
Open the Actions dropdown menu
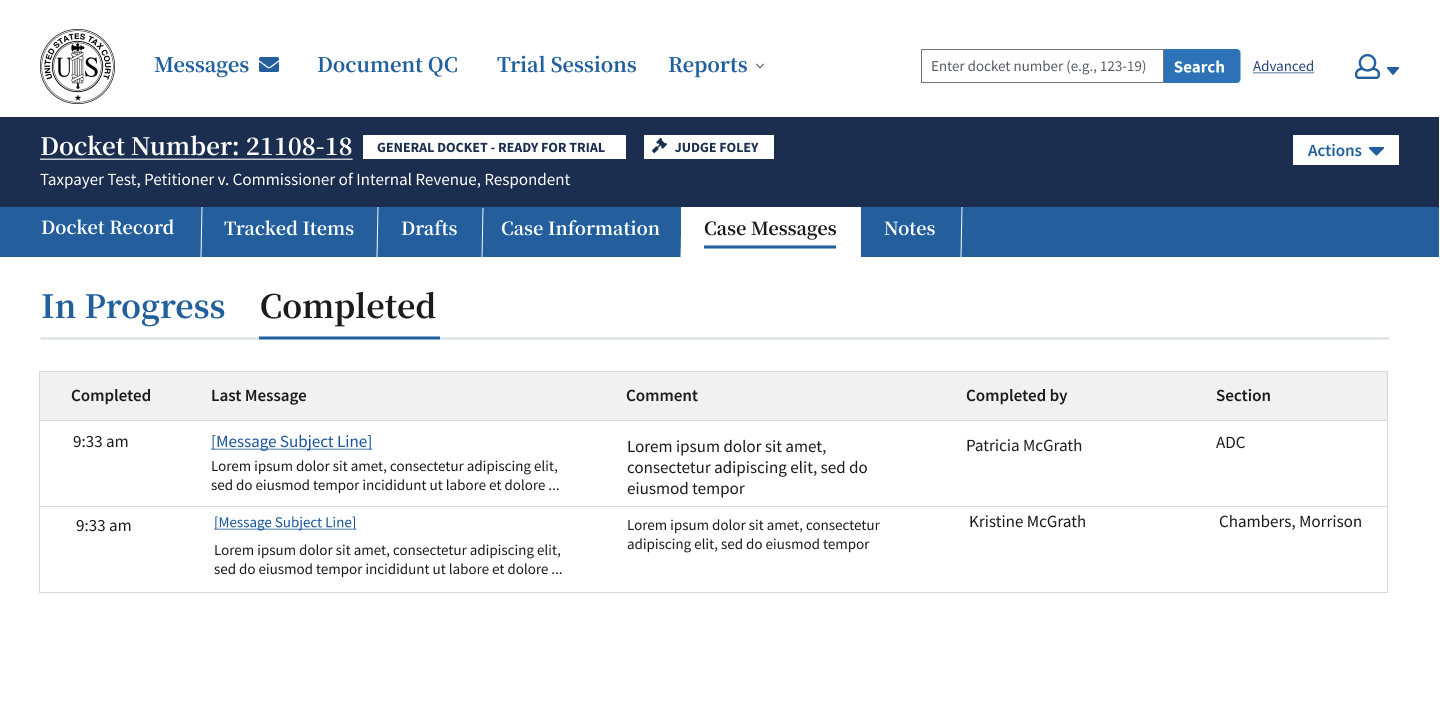point(1345,150)
